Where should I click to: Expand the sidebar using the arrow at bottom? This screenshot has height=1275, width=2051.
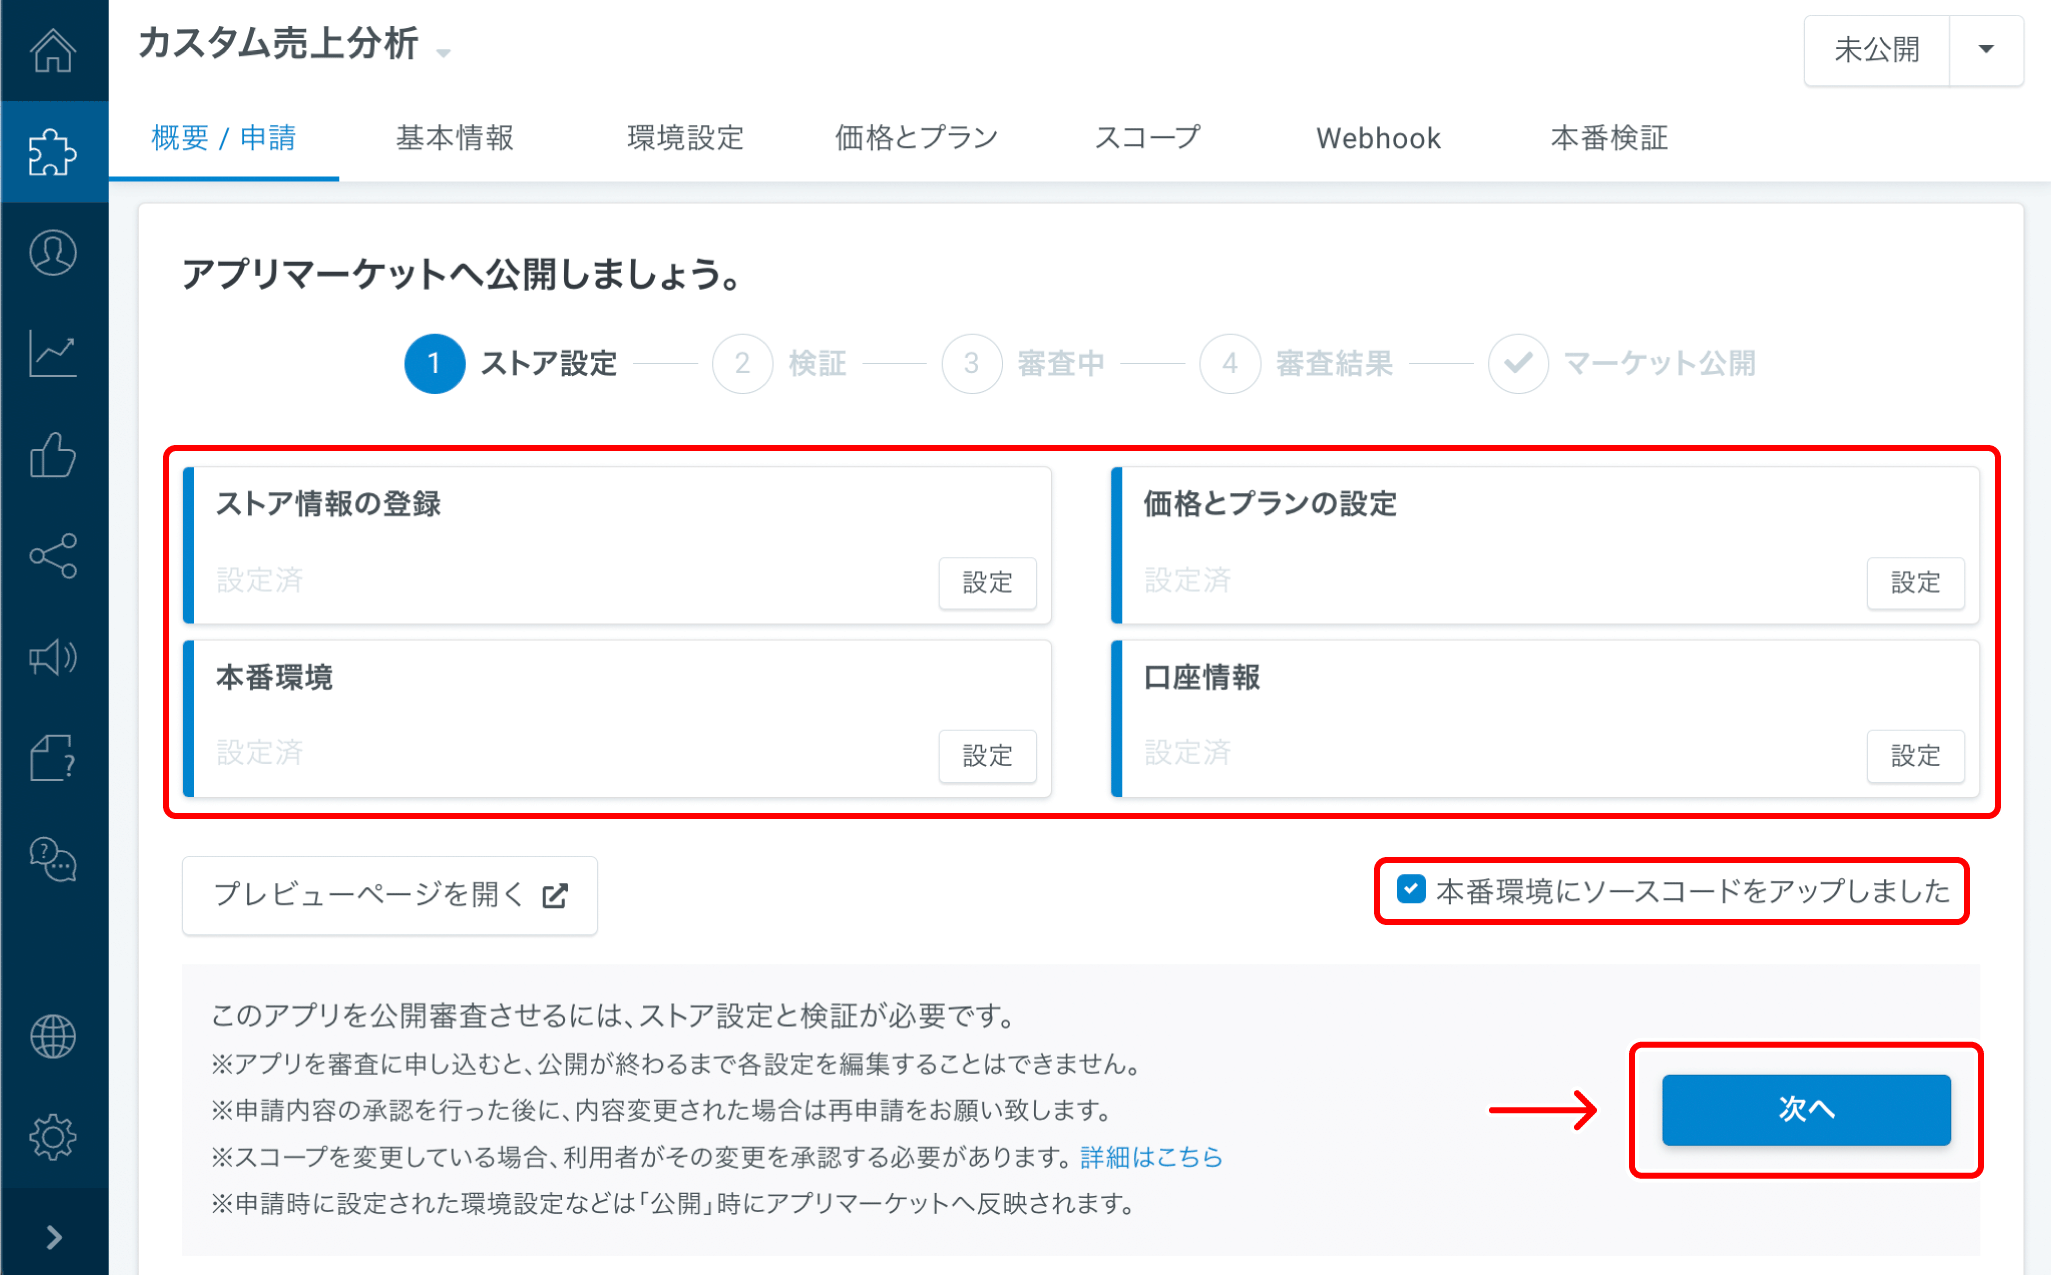coord(54,1238)
